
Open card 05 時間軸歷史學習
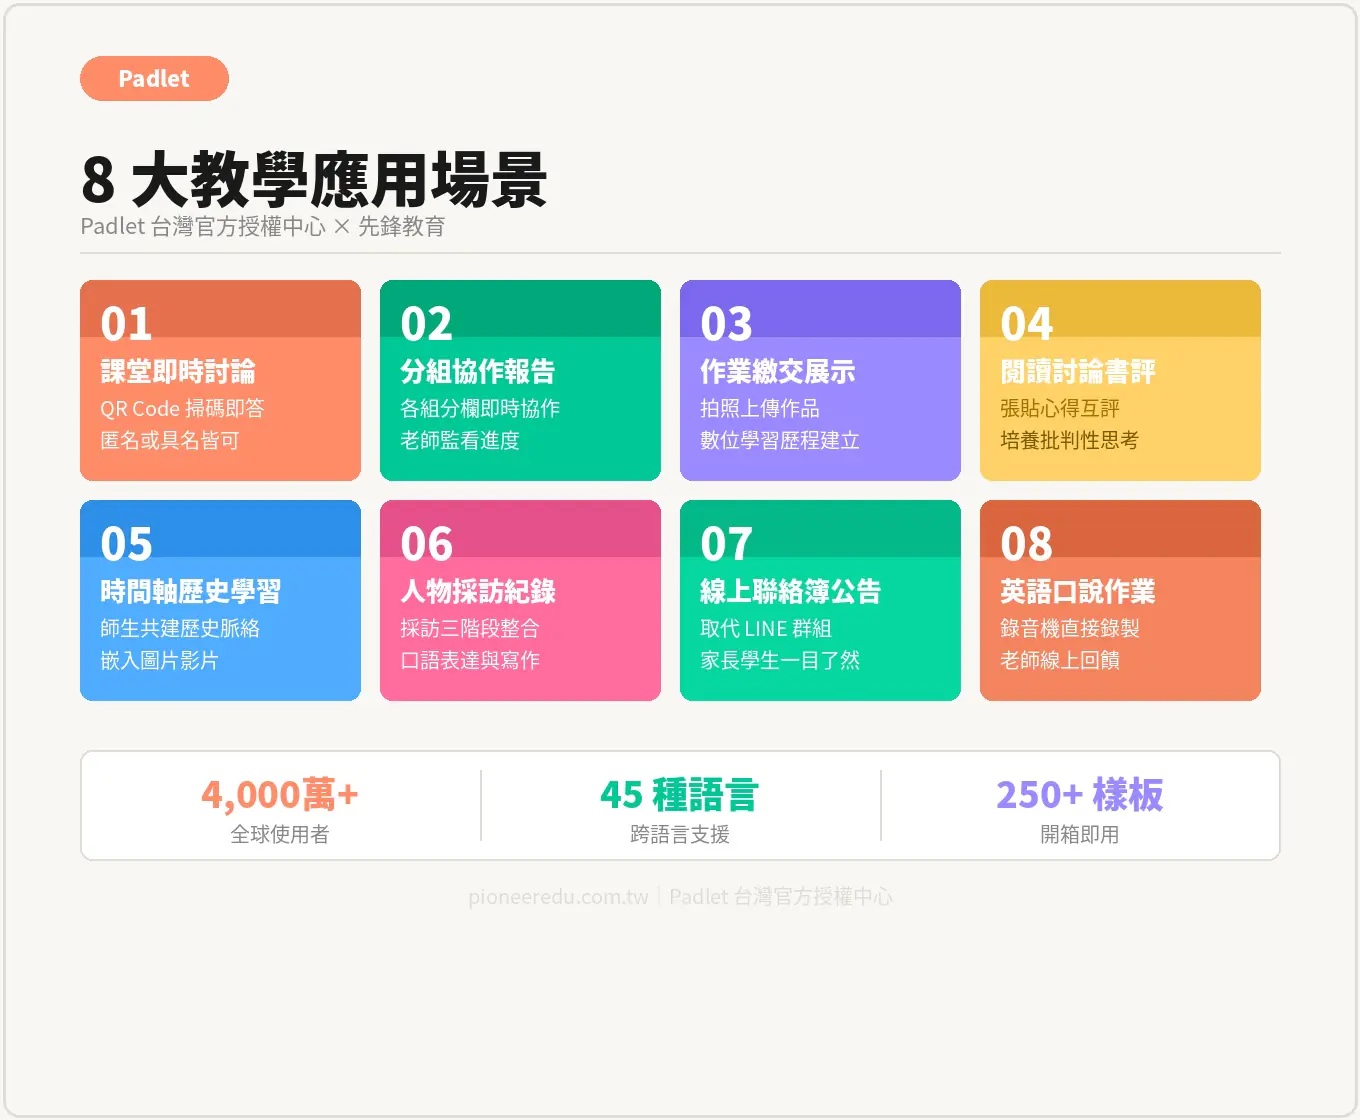click(220, 600)
